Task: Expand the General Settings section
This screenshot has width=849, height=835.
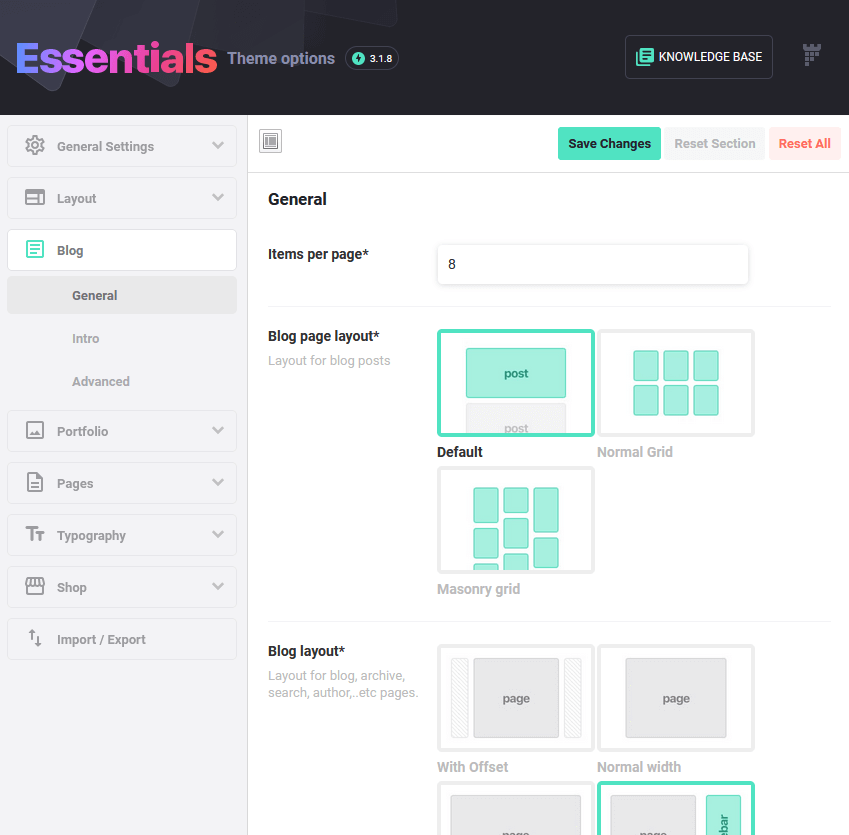Action: (219, 145)
